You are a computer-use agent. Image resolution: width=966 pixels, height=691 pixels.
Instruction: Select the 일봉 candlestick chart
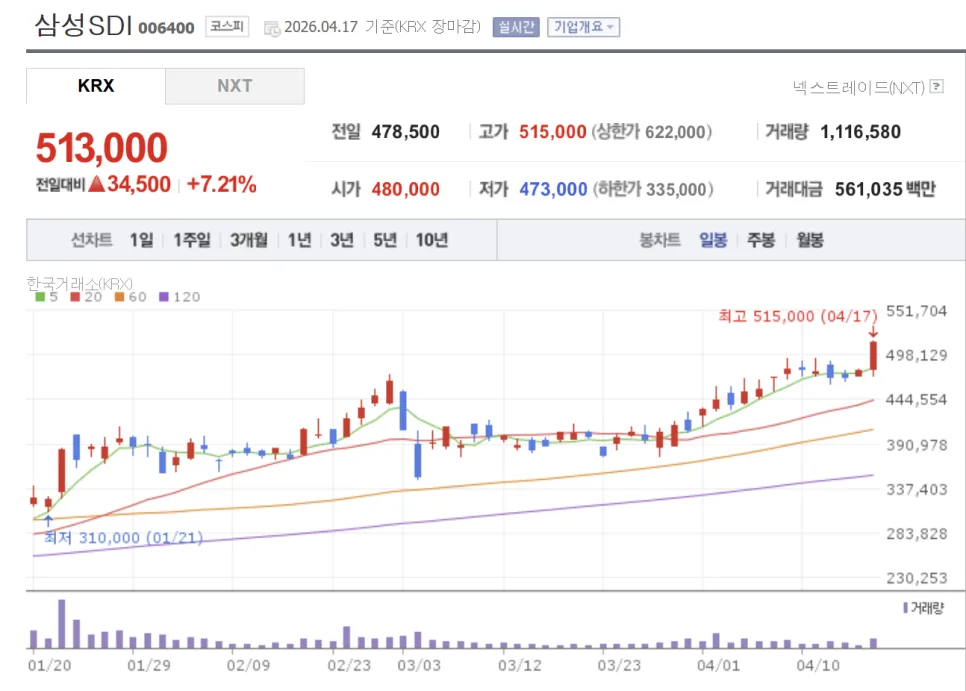coord(713,240)
